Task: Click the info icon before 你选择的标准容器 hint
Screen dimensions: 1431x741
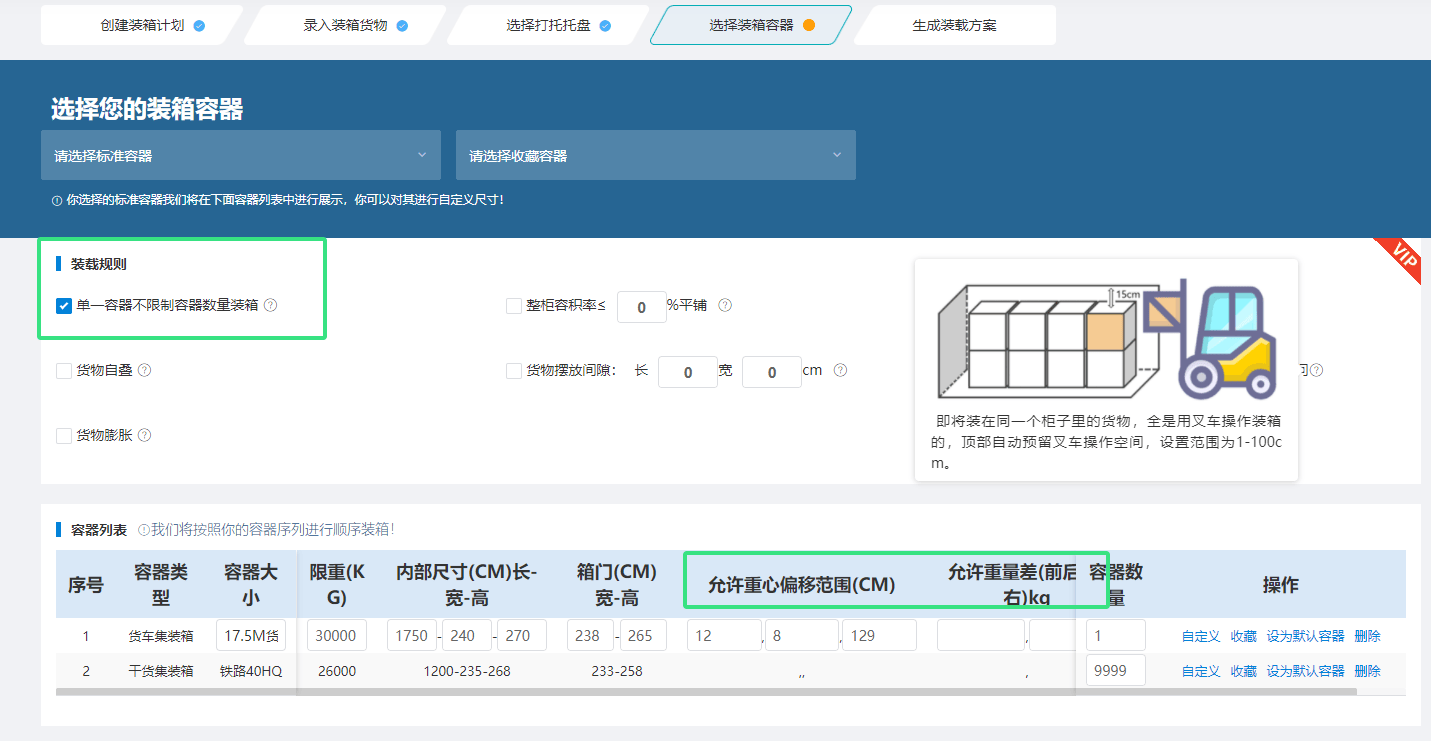Action: point(57,200)
